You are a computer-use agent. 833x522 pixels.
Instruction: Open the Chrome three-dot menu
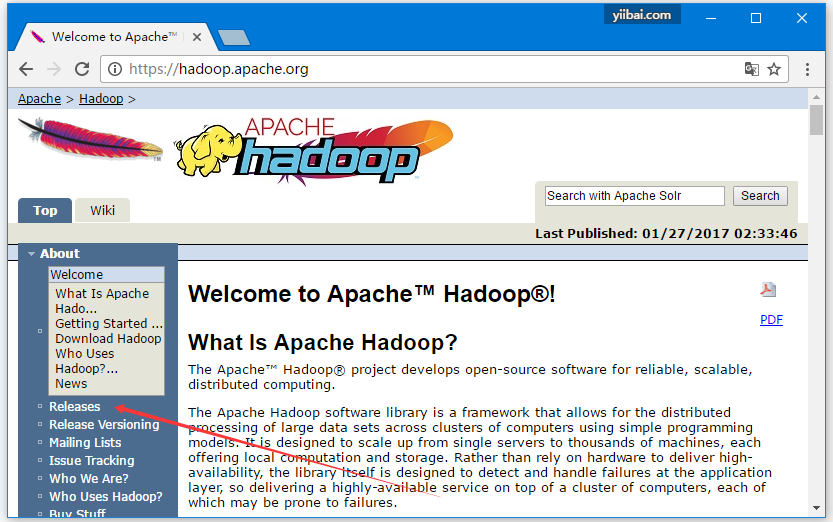(x=807, y=69)
